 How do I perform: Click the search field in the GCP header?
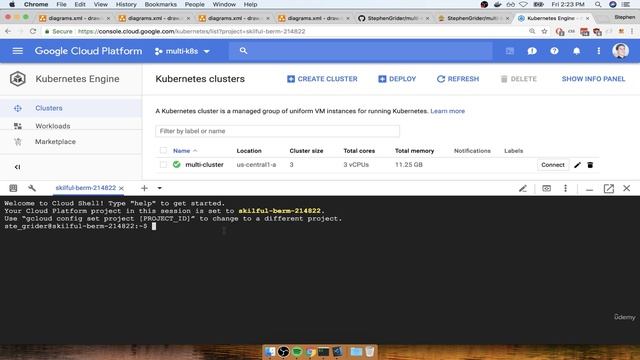[361, 51]
